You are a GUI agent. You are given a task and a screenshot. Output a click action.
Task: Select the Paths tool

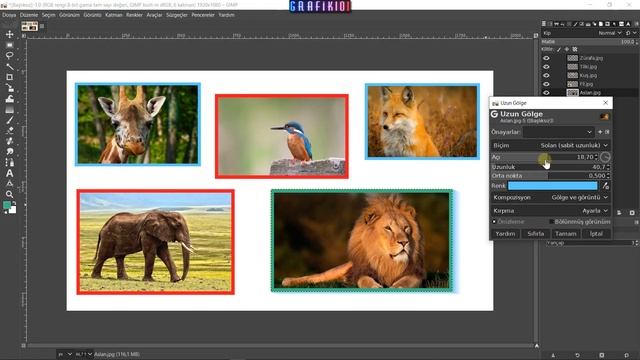coord(9,162)
